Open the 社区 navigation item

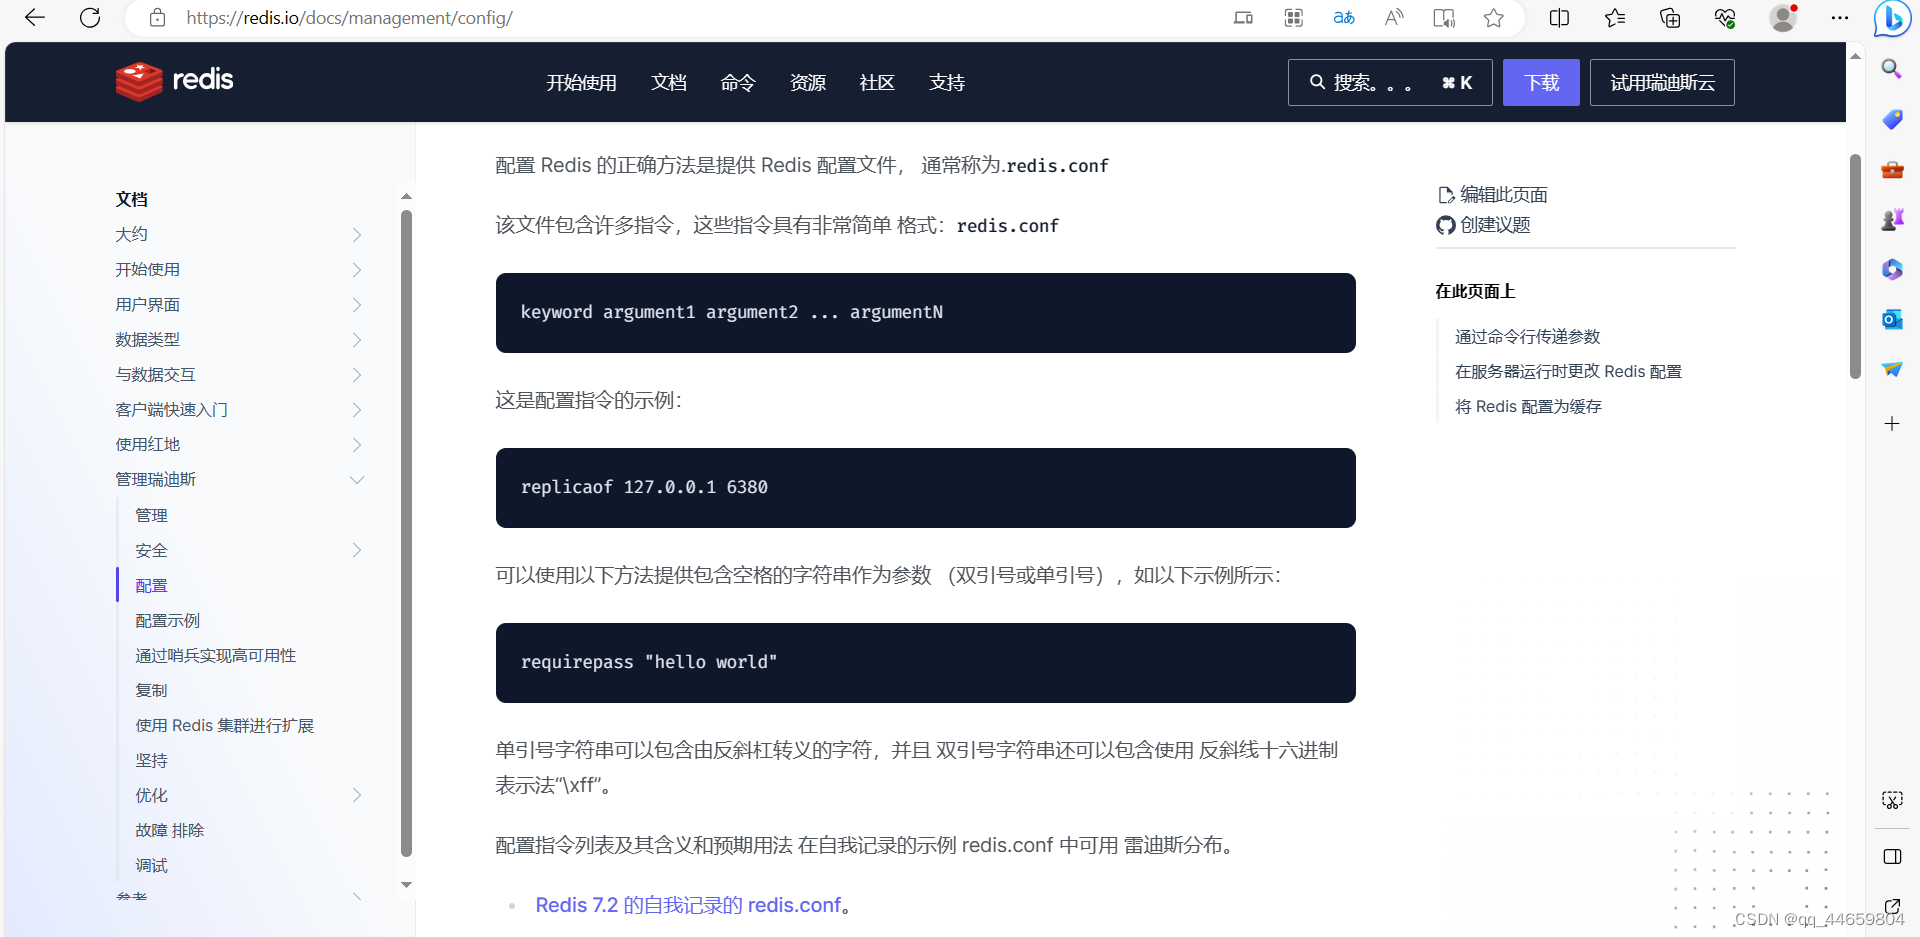[877, 83]
